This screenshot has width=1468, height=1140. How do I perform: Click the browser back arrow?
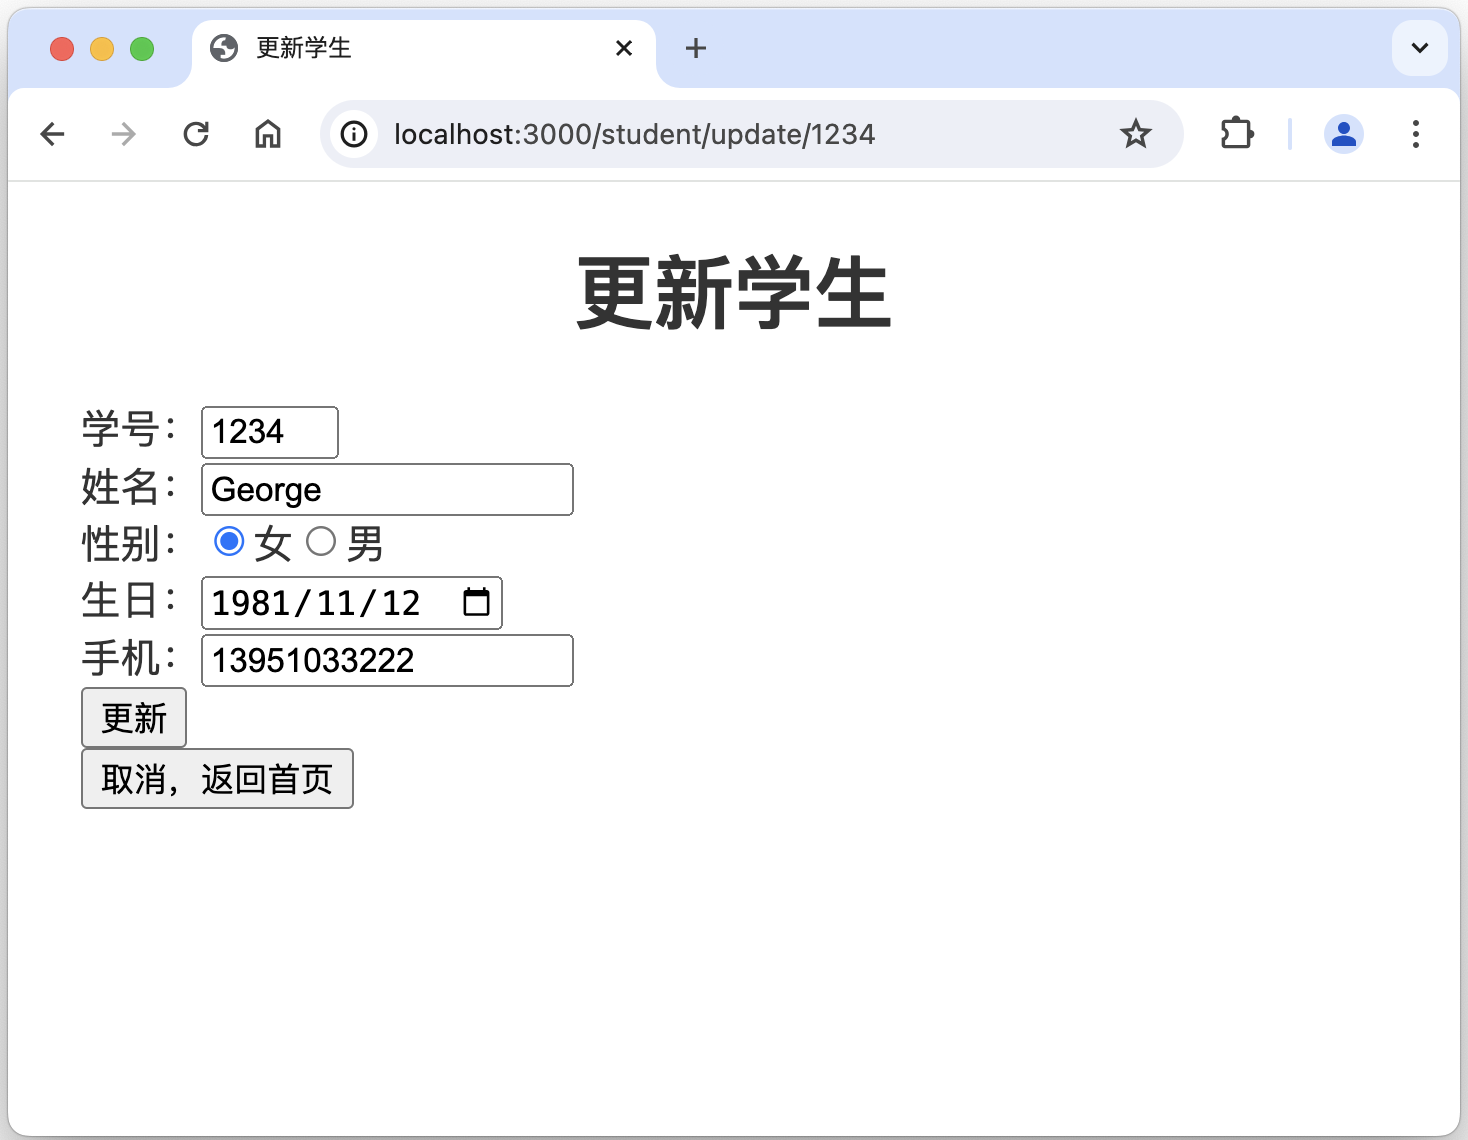click(52, 134)
